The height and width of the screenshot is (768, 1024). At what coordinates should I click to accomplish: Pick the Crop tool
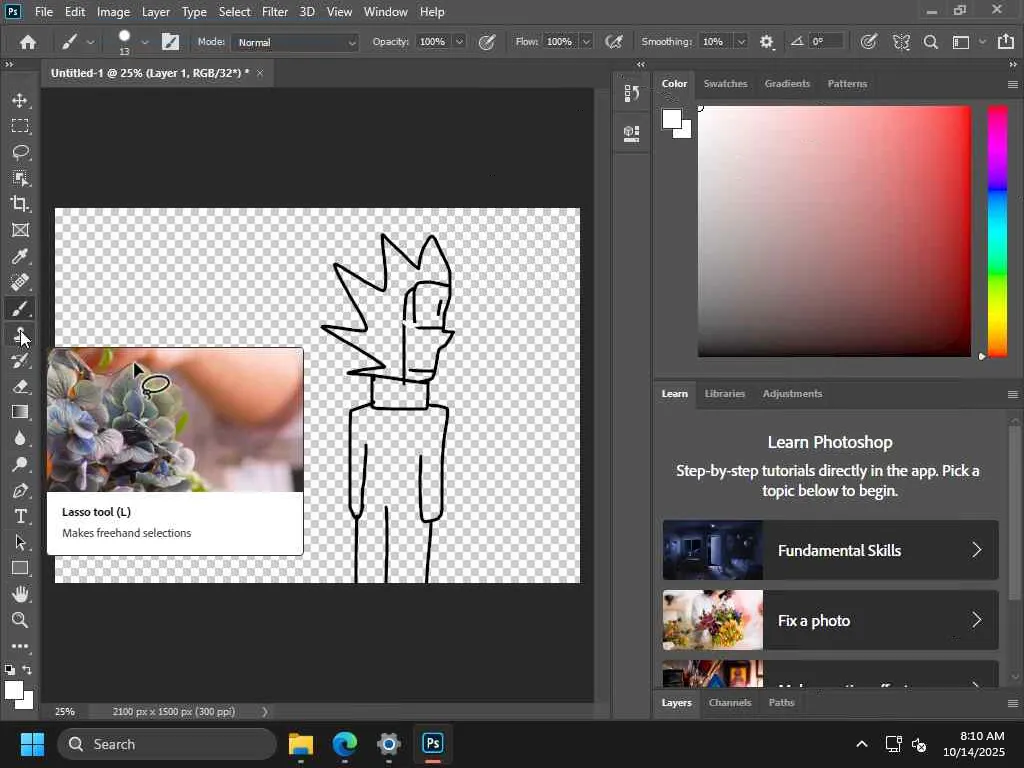pos(20,204)
